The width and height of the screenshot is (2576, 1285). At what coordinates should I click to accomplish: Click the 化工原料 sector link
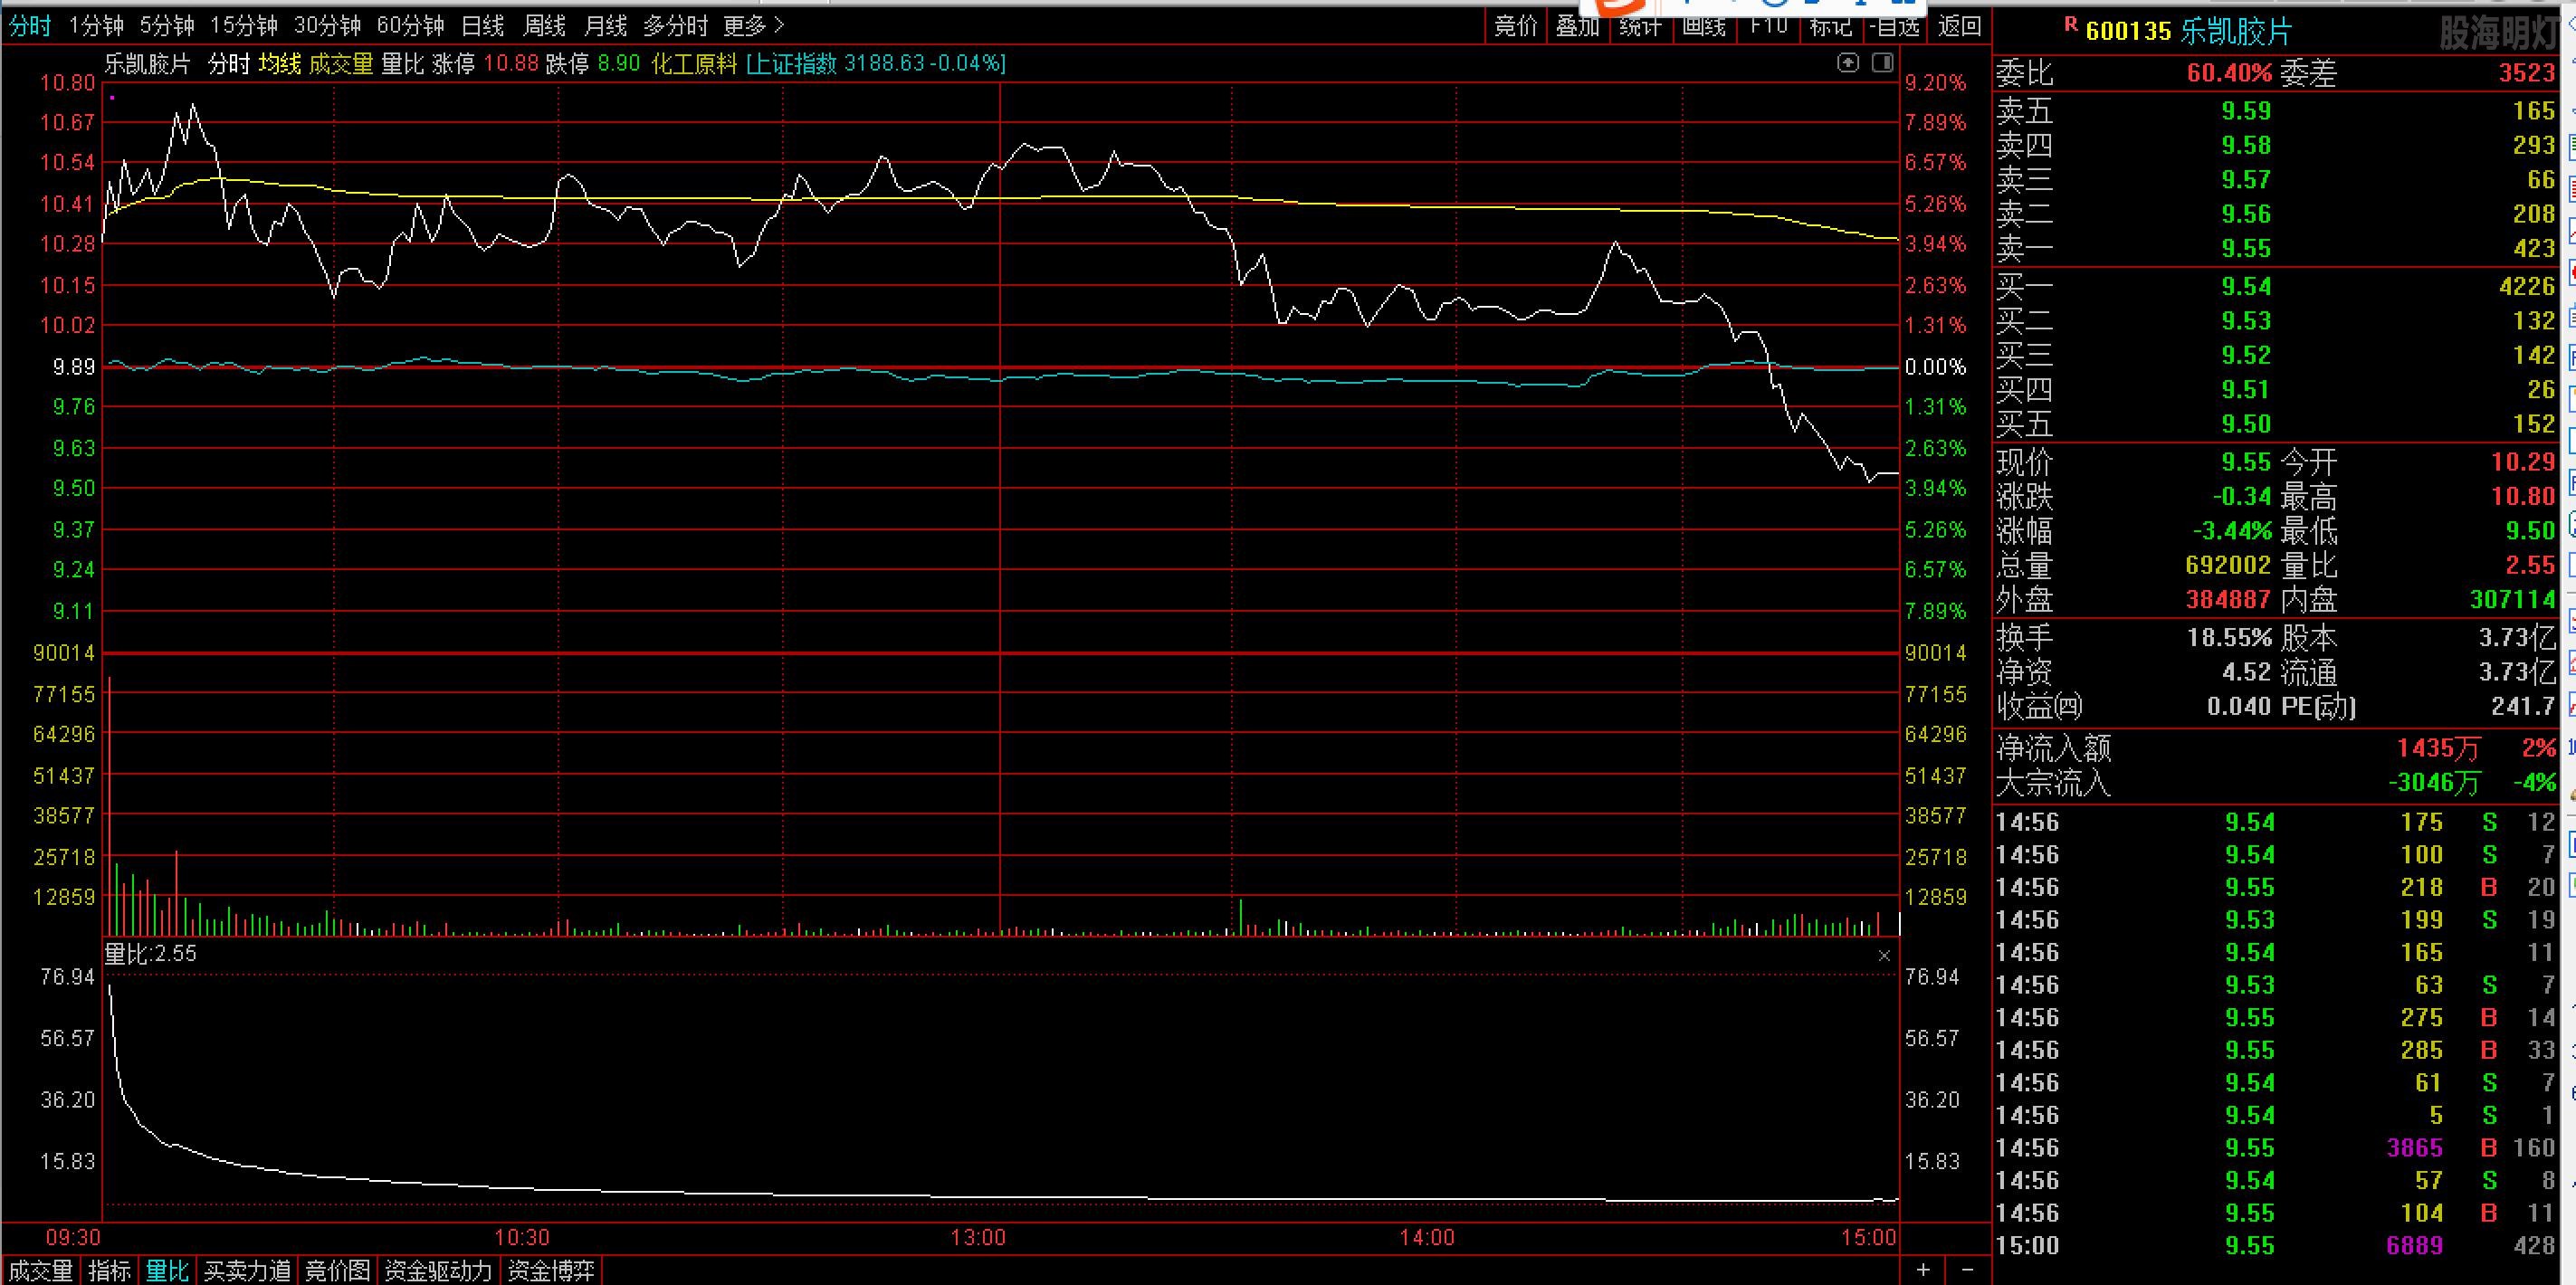[694, 64]
